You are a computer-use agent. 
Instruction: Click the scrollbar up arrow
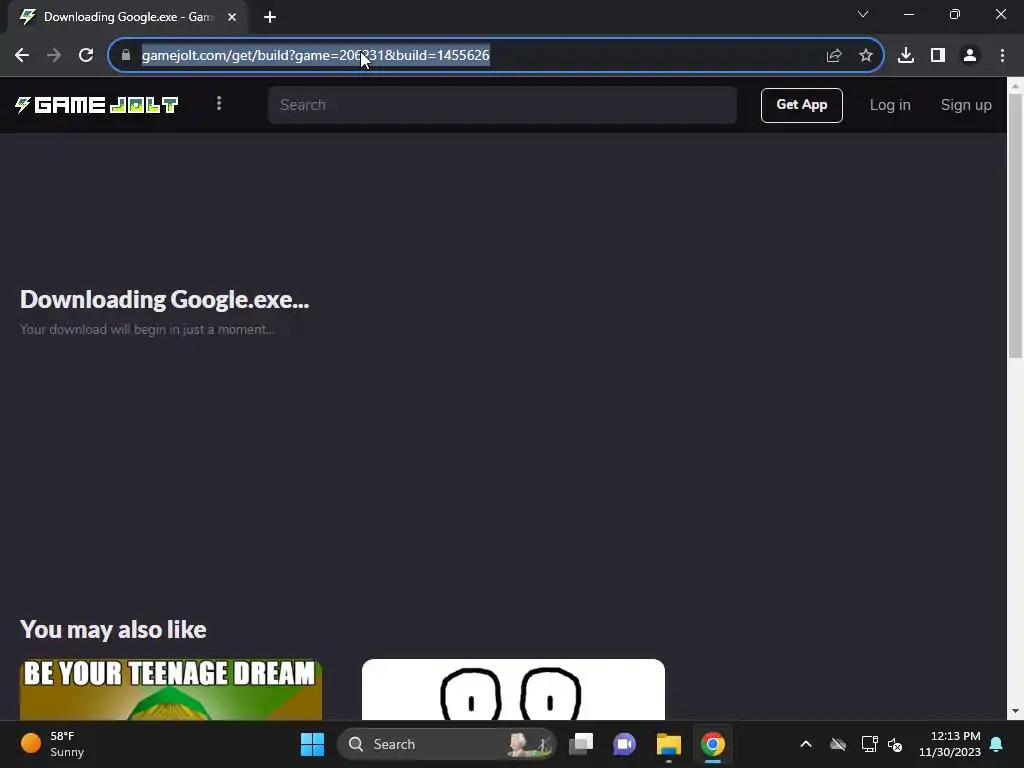[1015, 86]
